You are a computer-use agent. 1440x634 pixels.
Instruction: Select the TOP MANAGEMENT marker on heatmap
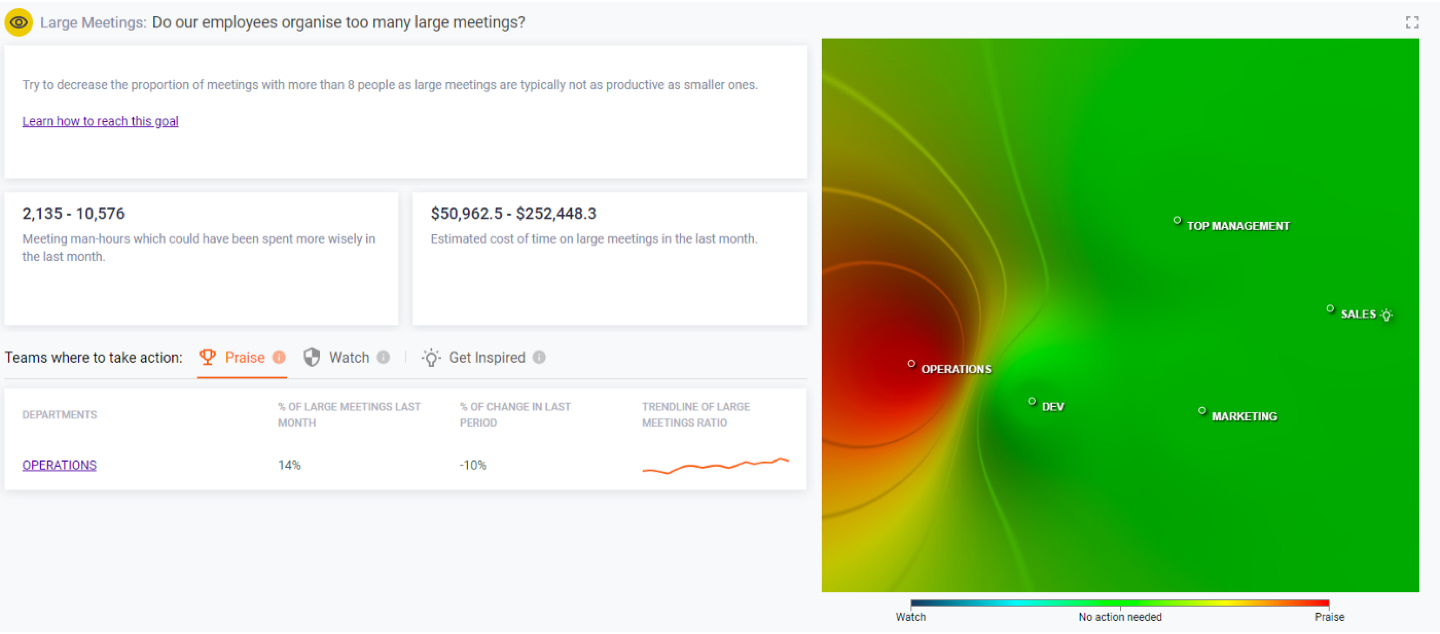point(1177,220)
